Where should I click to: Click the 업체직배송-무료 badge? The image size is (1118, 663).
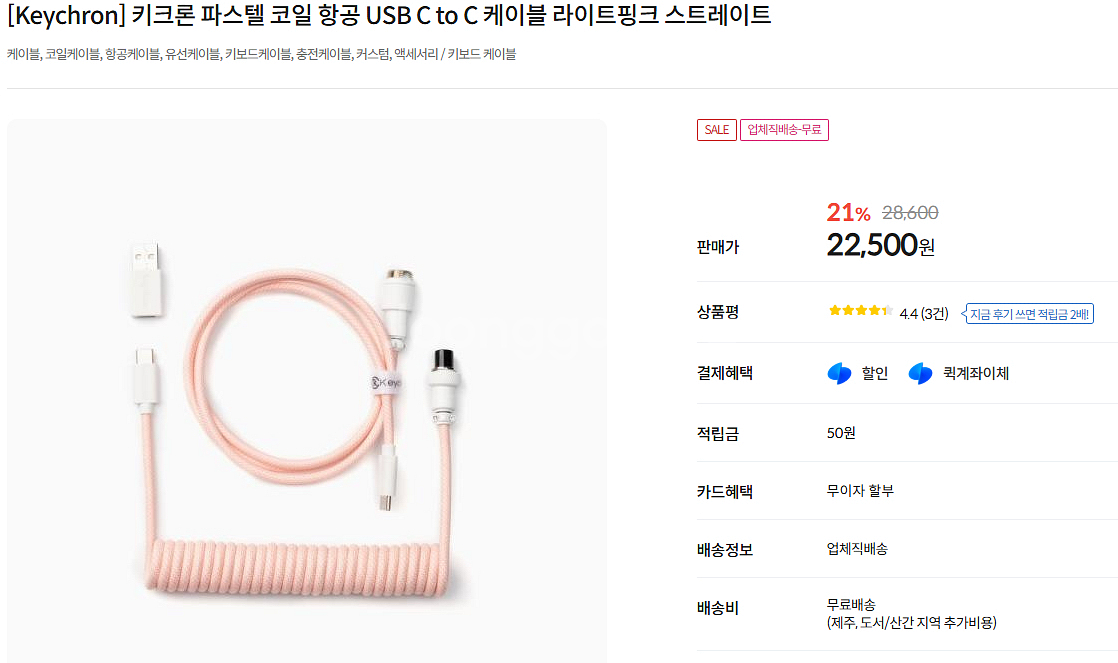(x=784, y=130)
